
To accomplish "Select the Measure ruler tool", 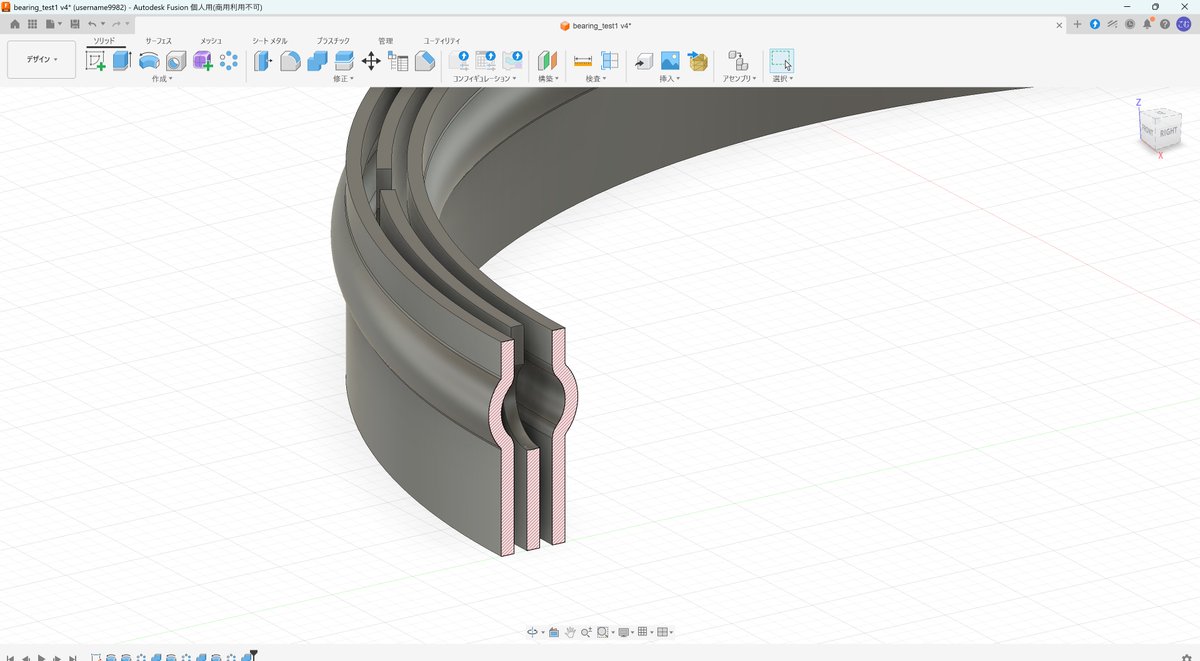I will pyautogui.click(x=583, y=61).
